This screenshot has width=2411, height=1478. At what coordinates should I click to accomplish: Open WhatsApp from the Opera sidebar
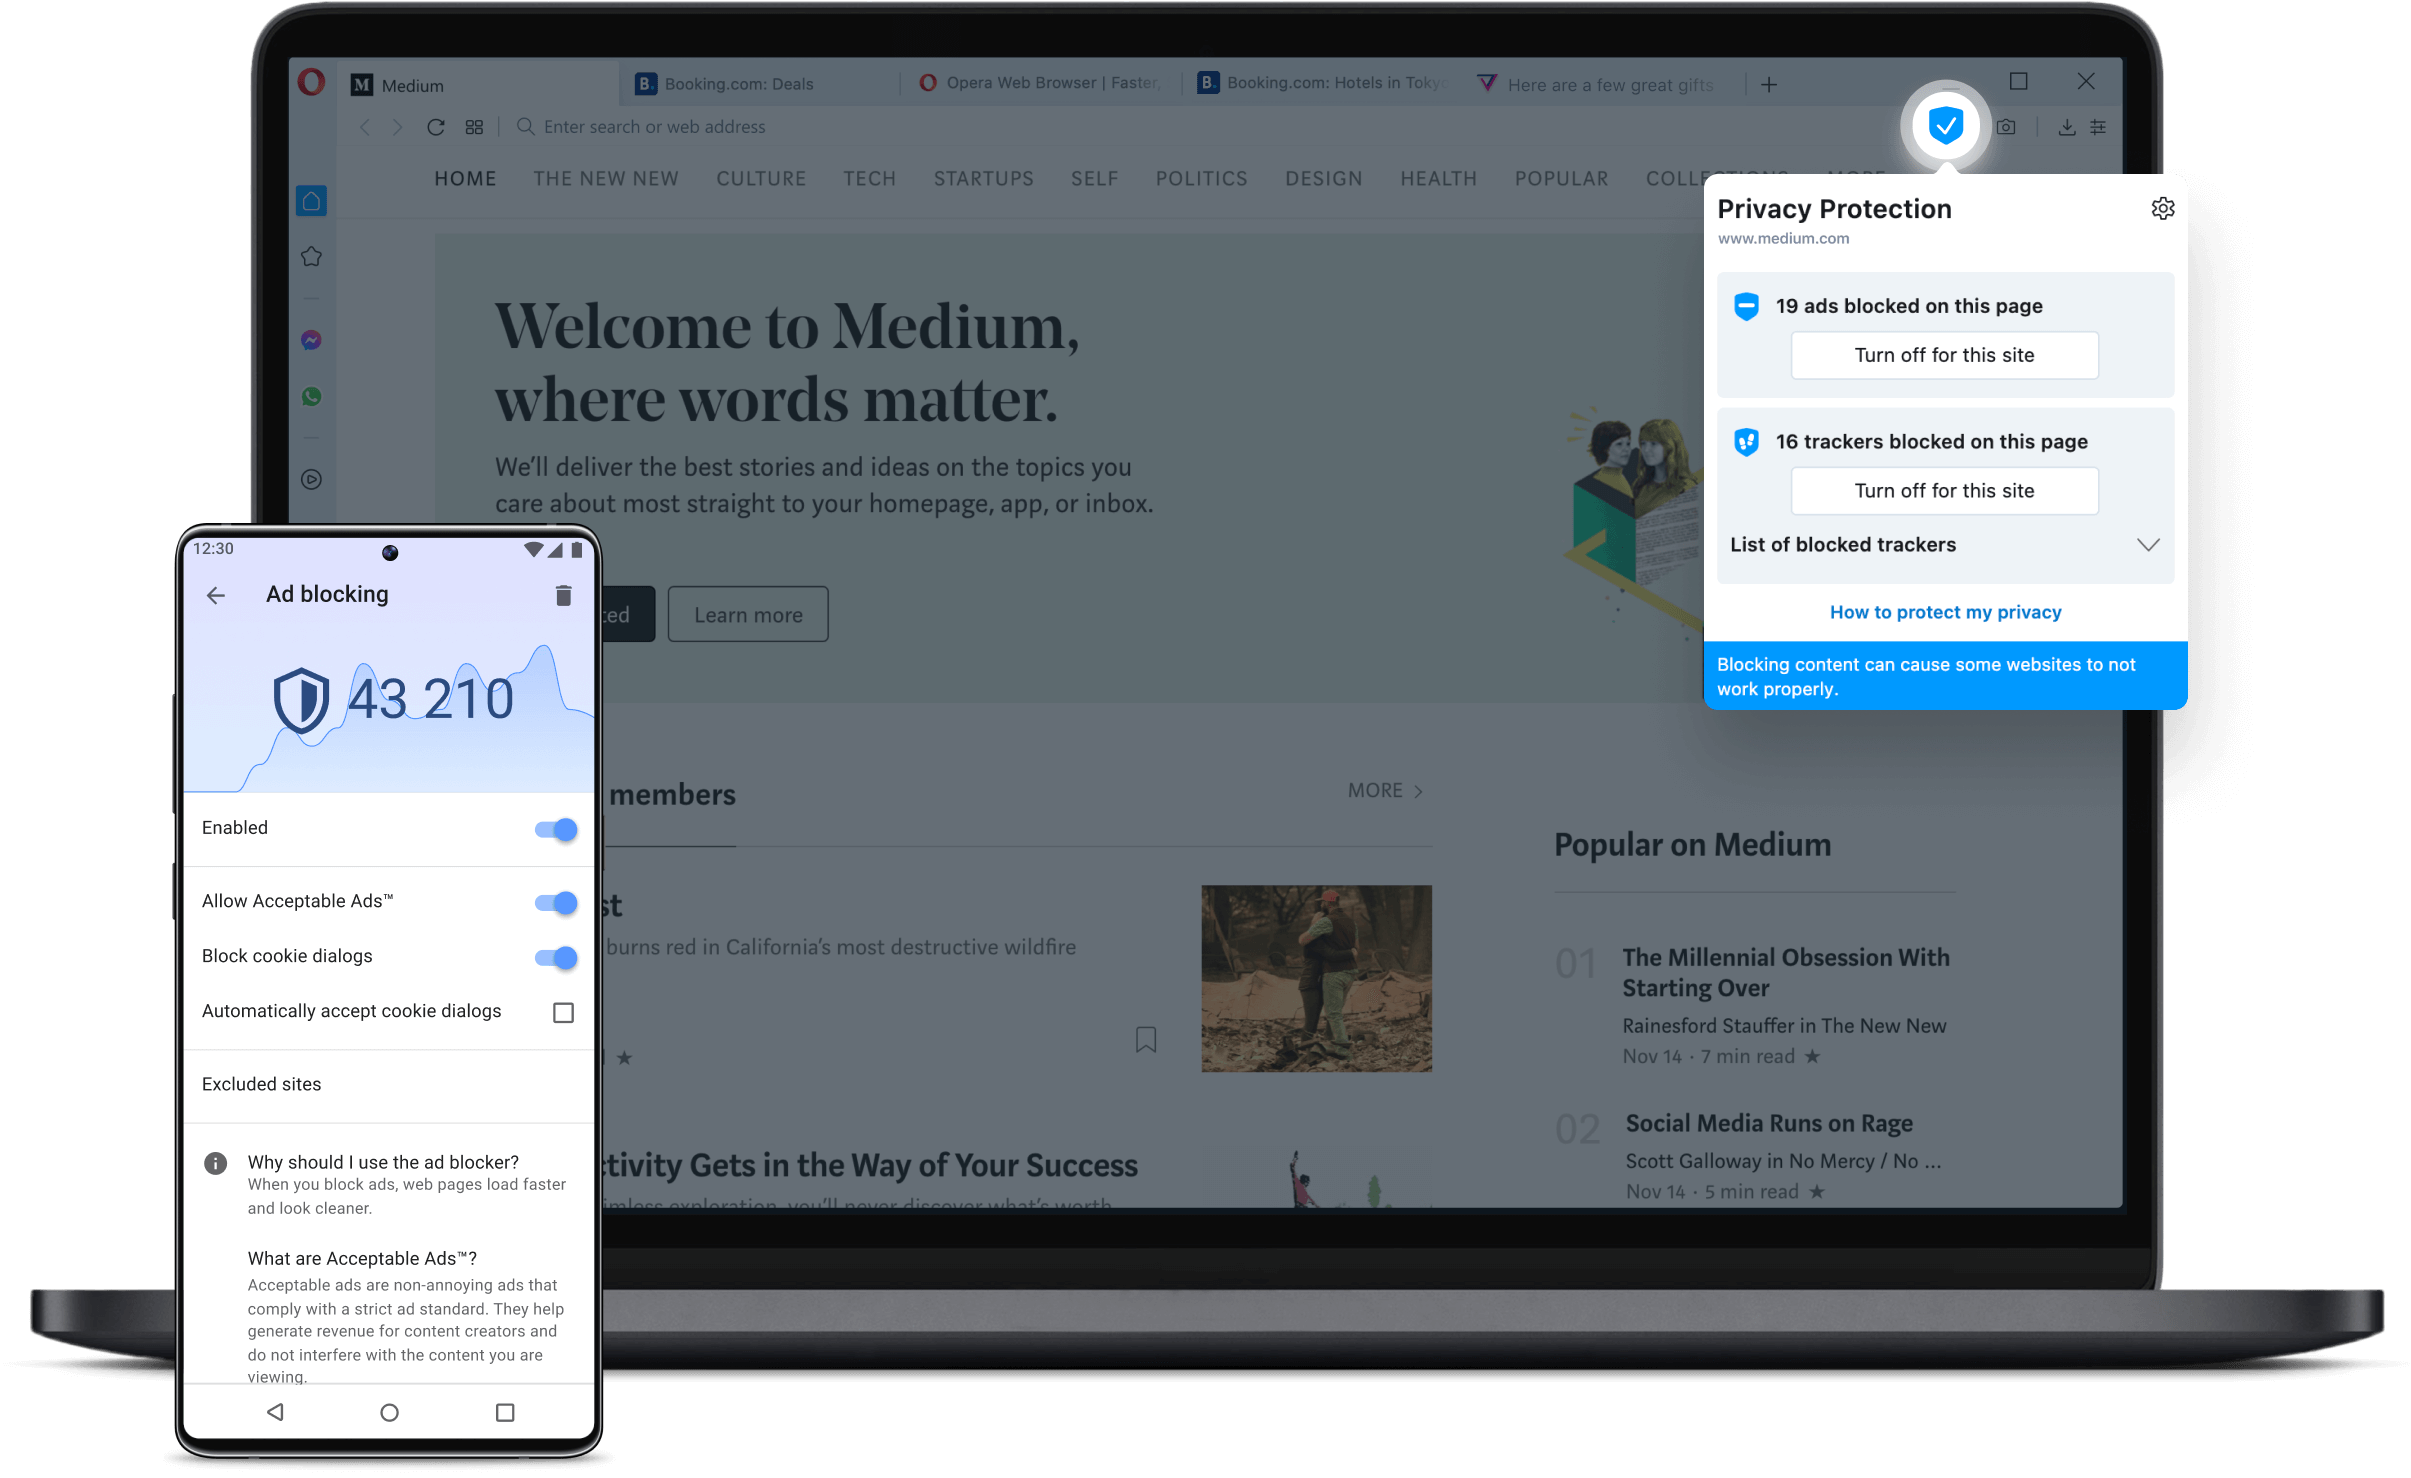[x=311, y=397]
